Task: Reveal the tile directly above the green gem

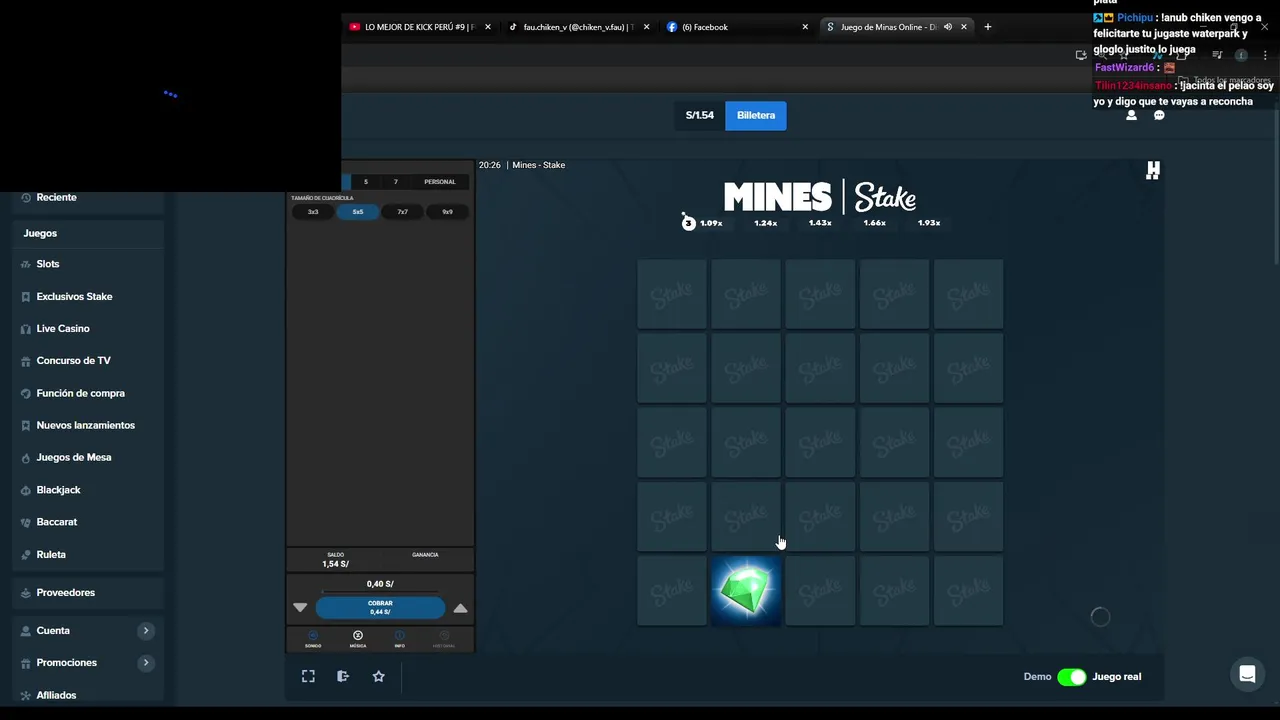Action: coord(746,516)
